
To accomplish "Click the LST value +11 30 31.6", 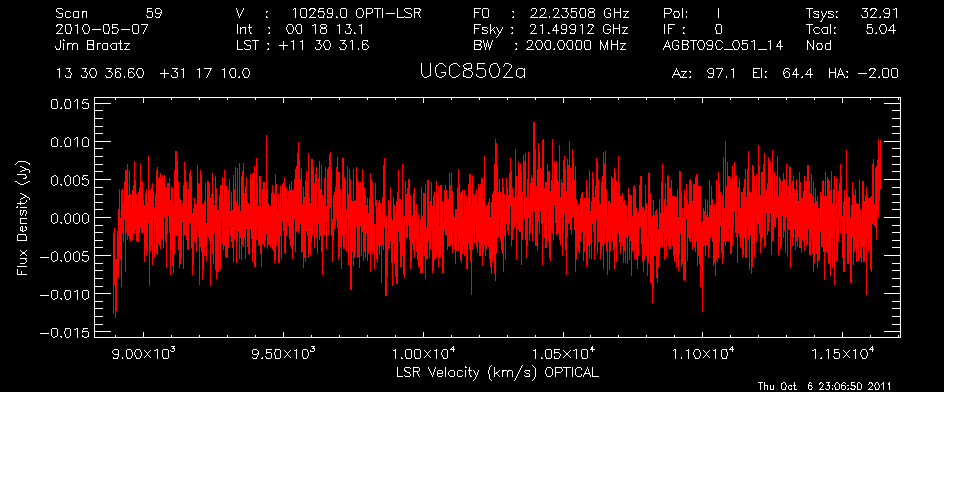I will (x=305, y=45).
